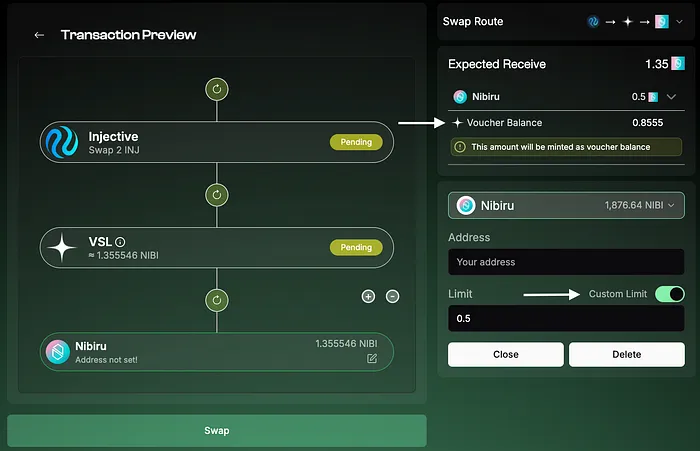Toggle the Custom Limit switch
700x451 pixels.
[x=670, y=294]
